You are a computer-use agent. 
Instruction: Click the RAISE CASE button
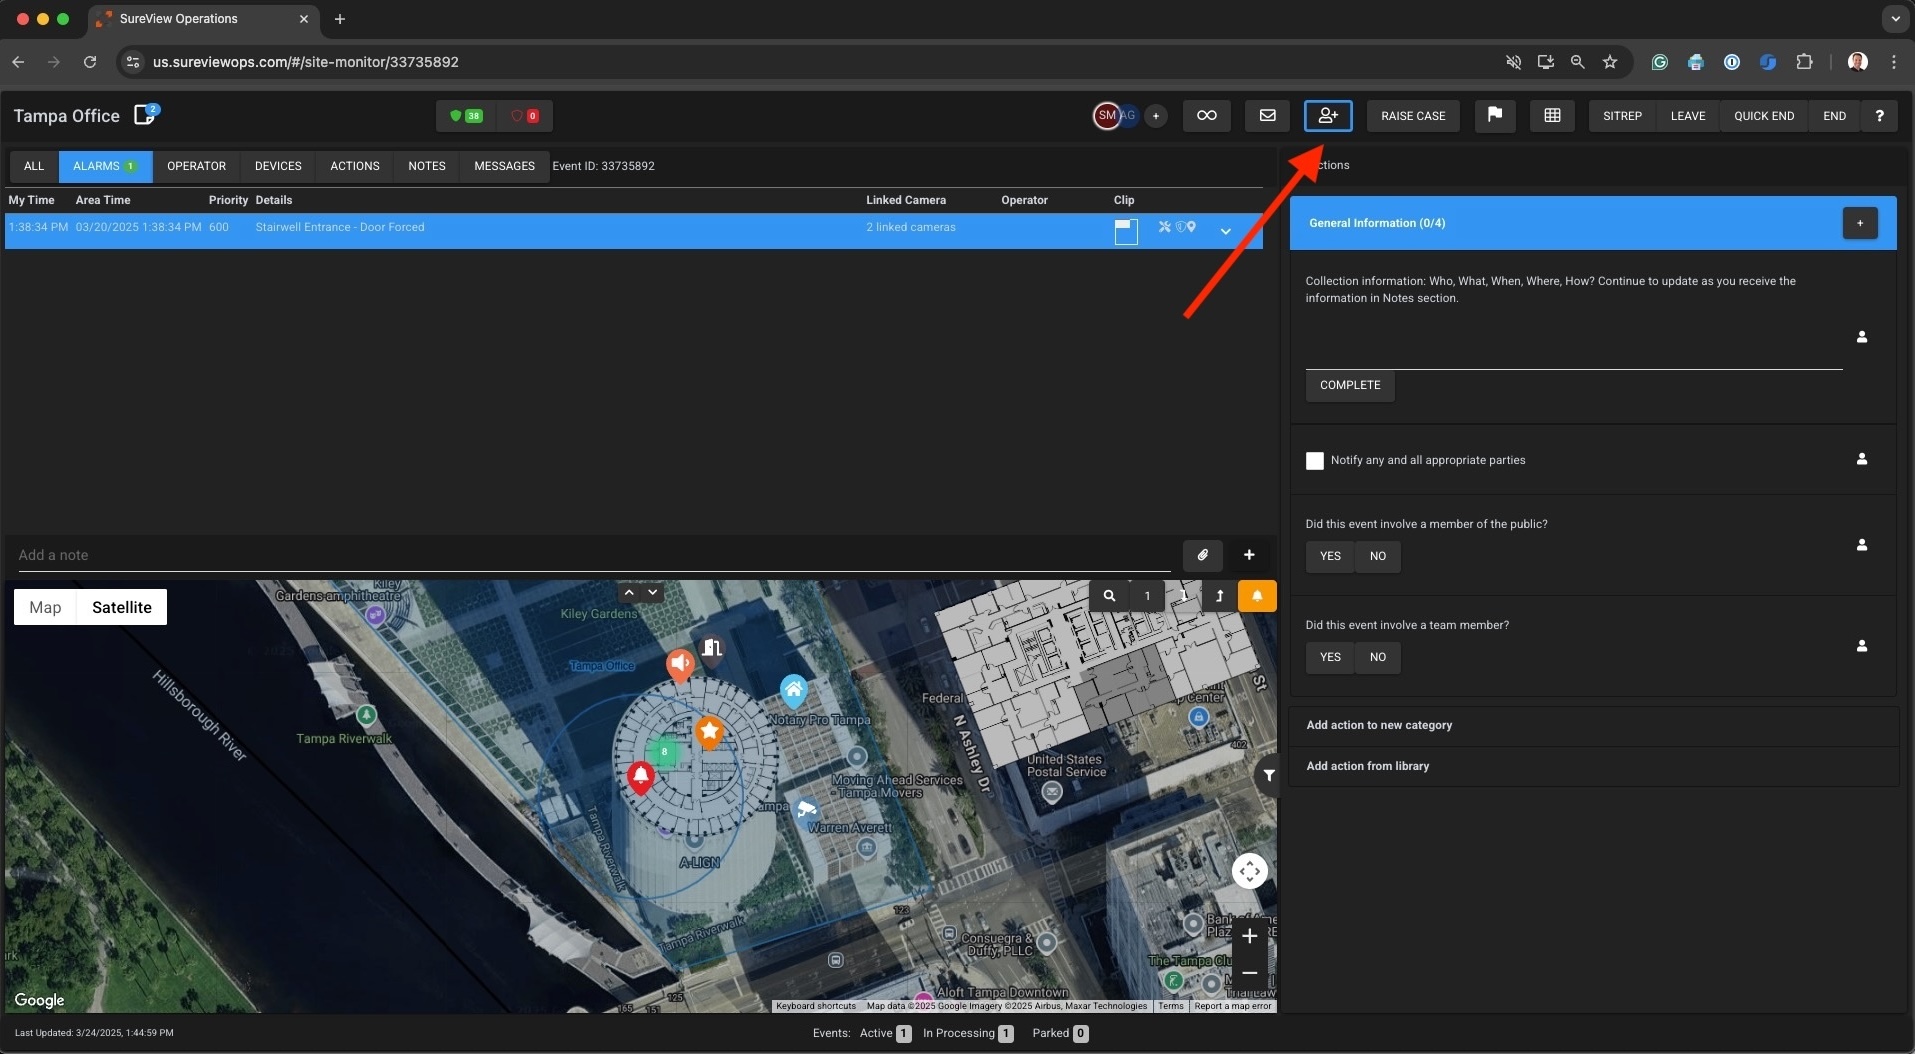pyautogui.click(x=1413, y=116)
